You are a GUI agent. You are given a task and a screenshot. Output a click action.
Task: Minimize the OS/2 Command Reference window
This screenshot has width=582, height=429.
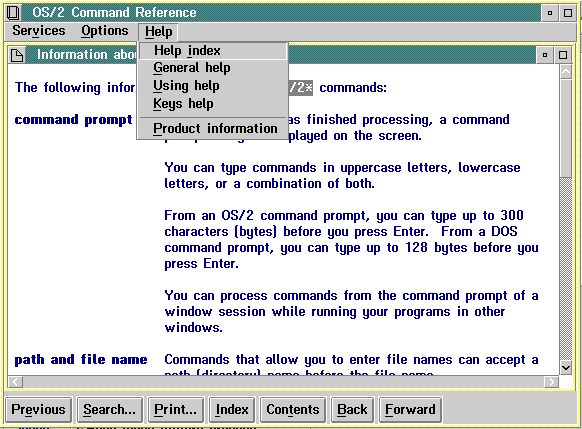click(550, 13)
